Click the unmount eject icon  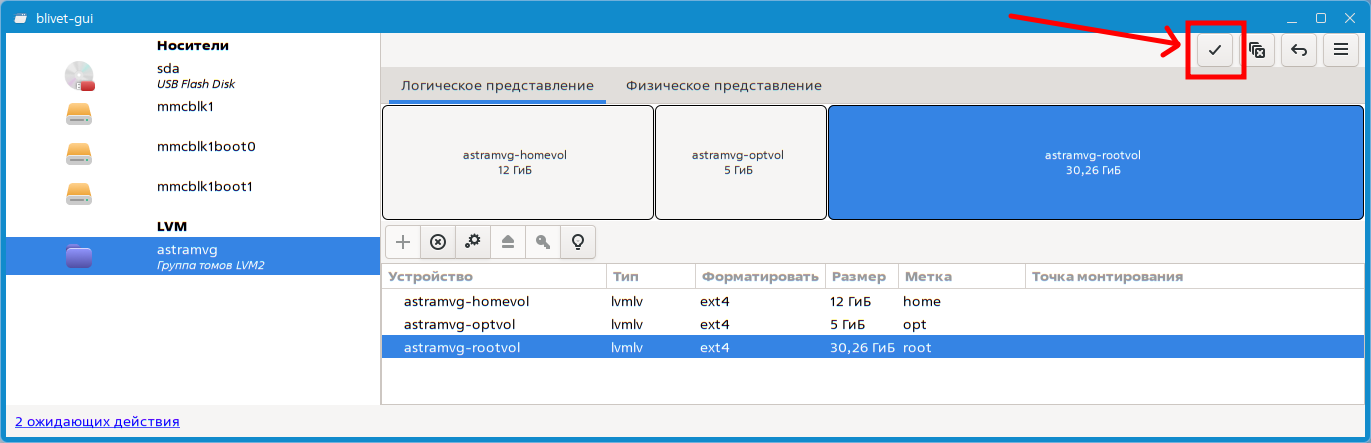[x=508, y=241]
